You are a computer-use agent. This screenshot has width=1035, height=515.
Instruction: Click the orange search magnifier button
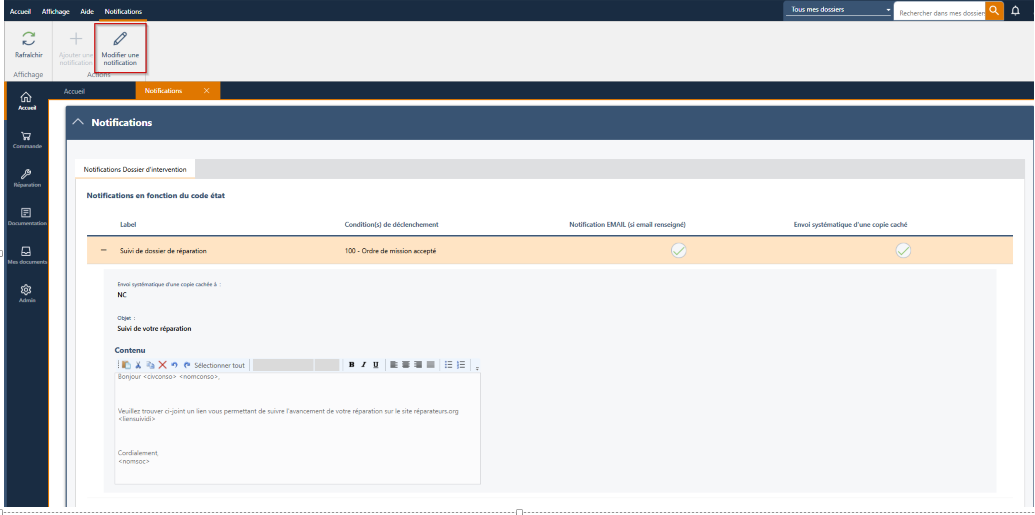(x=994, y=10)
